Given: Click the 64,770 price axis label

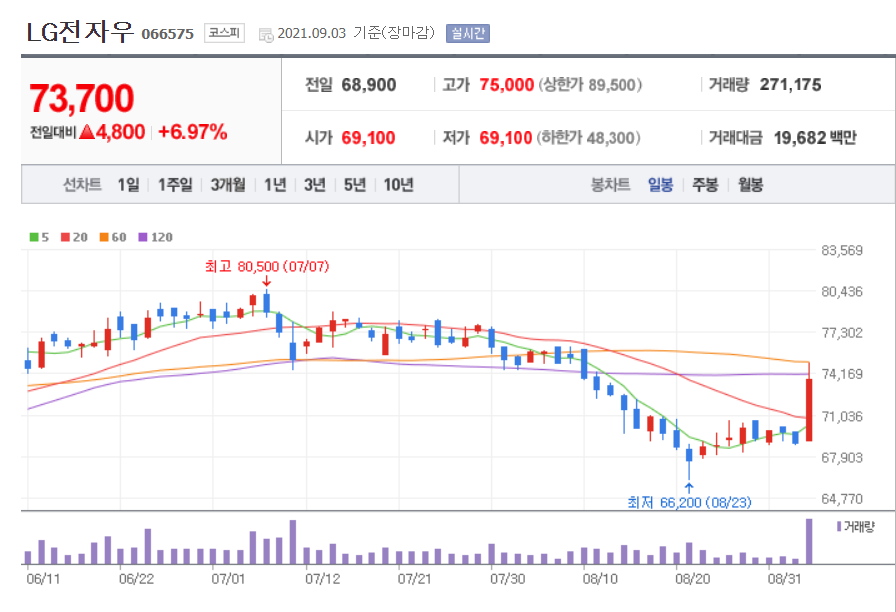Looking at the screenshot, I should coord(842,499).
